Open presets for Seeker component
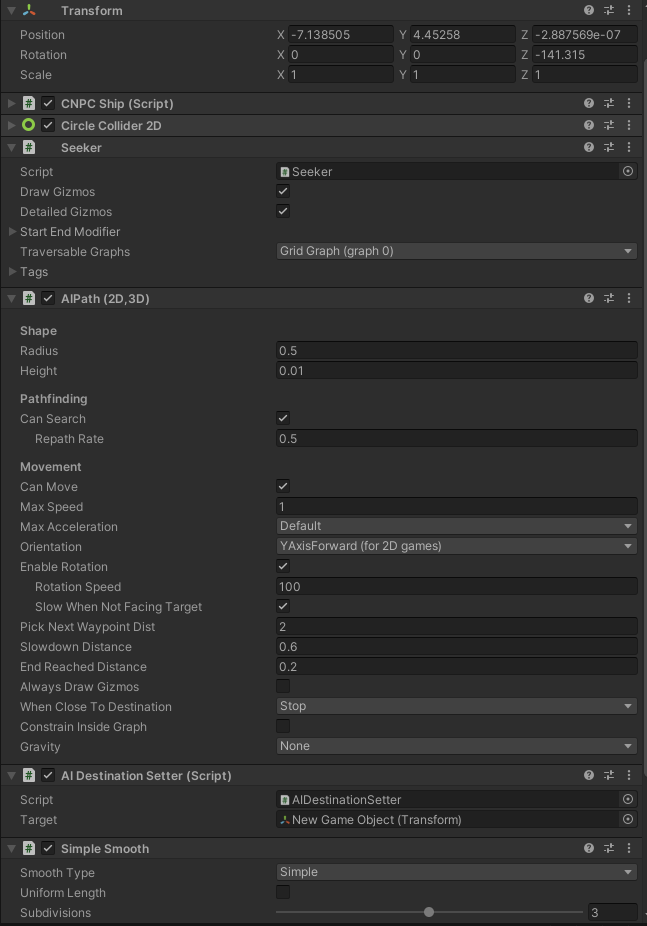This screenshot has width=647, height=926. pos(609,147)
